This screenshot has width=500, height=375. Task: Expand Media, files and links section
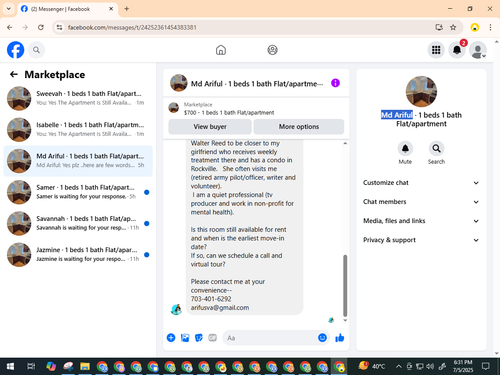pos(421,221)
